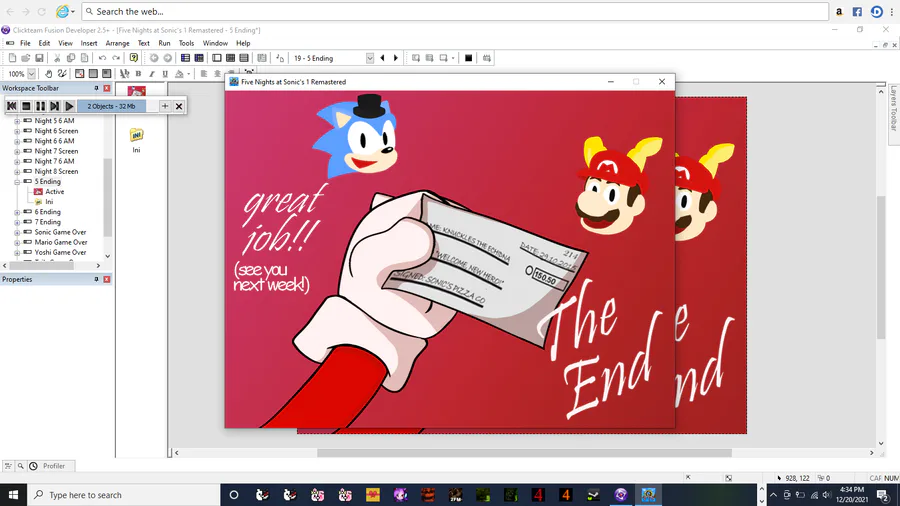Screen dimensions: 900x506
Task: Click the taskbar search box
Action: point(123,495)
